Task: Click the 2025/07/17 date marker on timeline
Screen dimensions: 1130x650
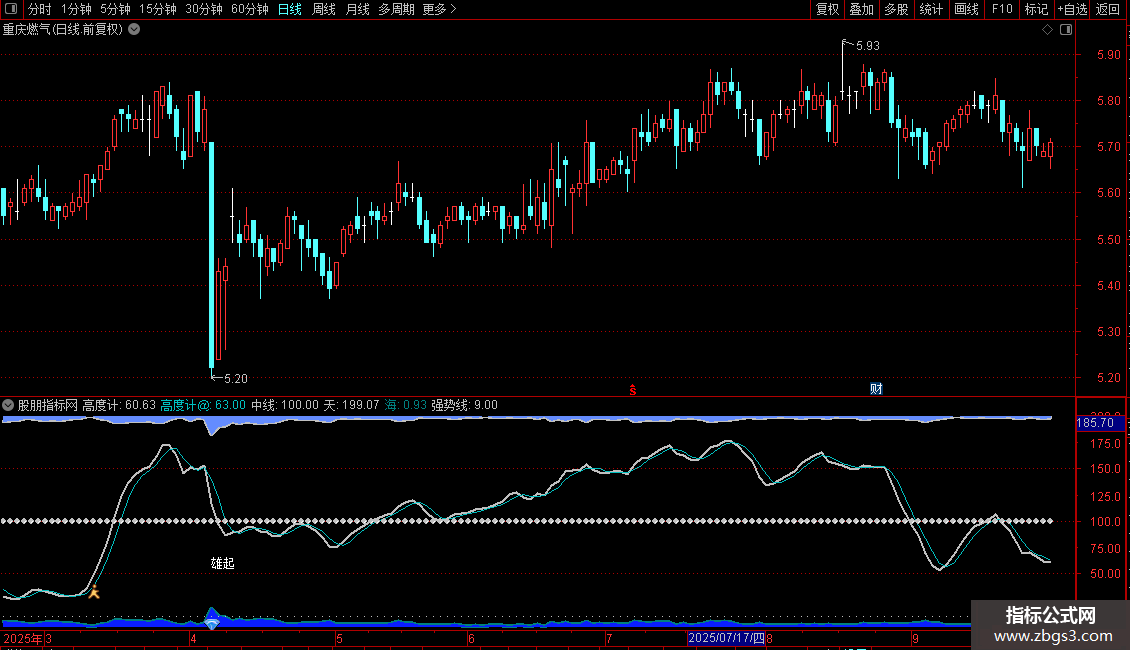Action: pos(726,637)
